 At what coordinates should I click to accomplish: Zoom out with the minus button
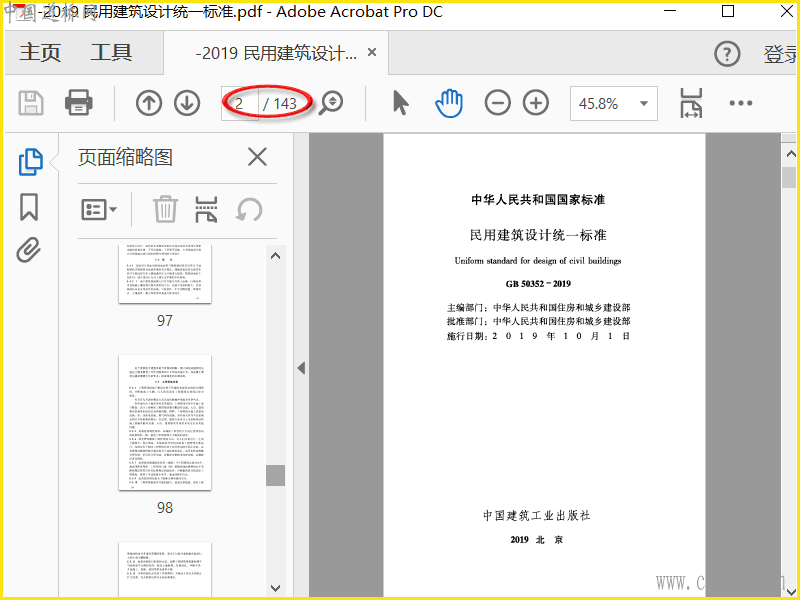point(497,103)
